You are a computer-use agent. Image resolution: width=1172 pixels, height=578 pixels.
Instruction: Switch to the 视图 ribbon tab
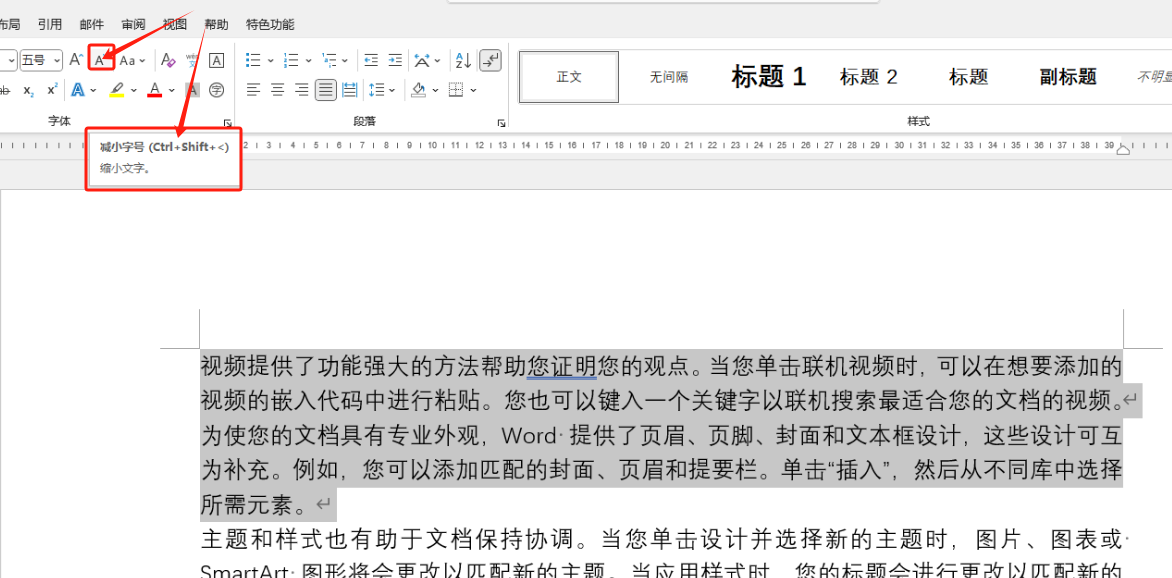click(x=175, y=23)
